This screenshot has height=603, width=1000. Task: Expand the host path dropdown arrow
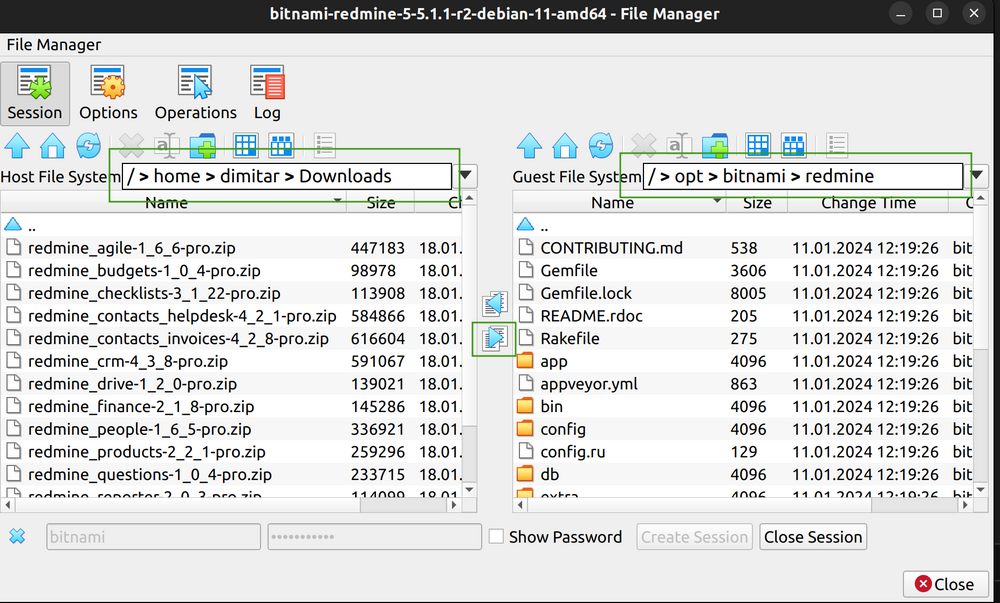[x=467, y=177]
